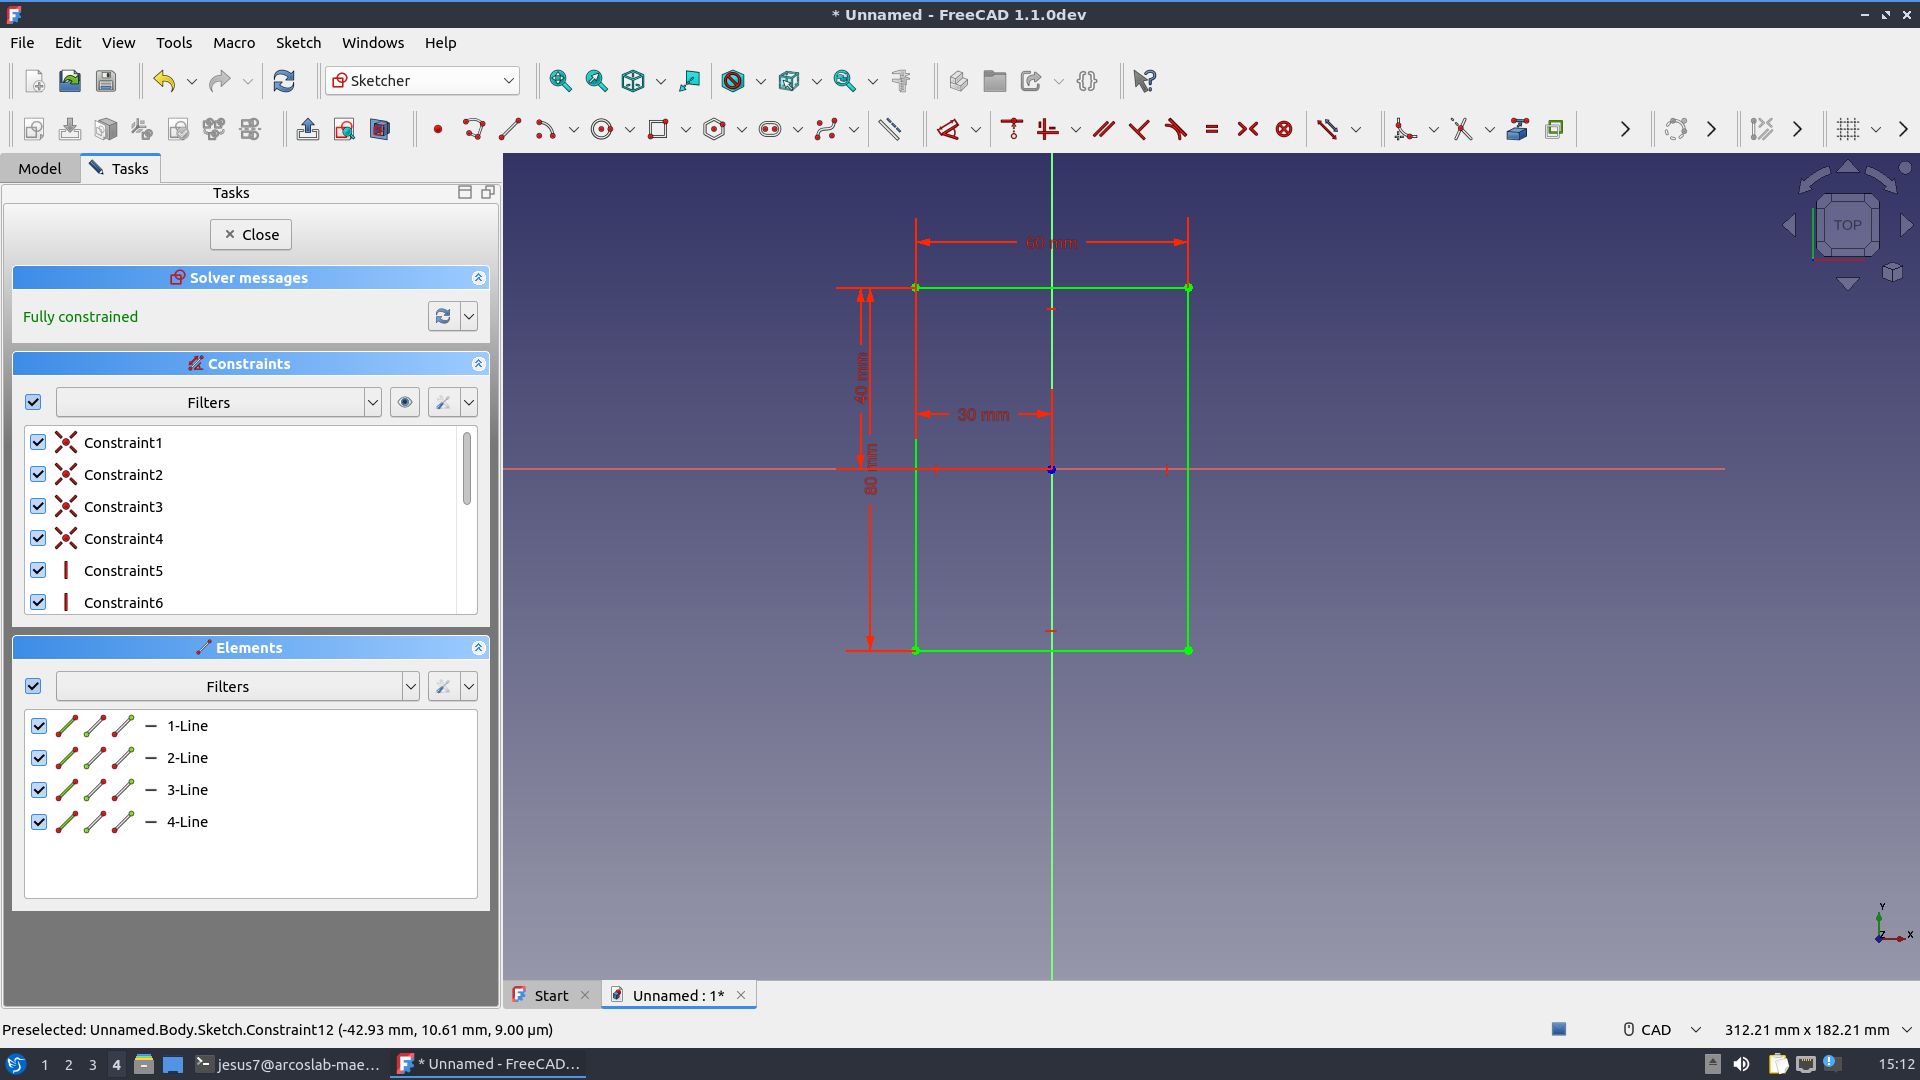Screen dimensions: 1920x1080
Task: Click the grid toggle button
Action: pyautogui.click(x=1848, y=129)
